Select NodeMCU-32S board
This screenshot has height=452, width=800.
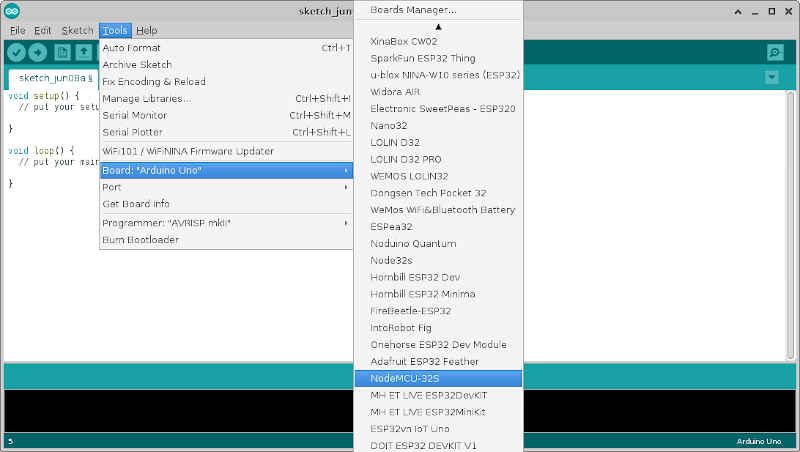tap(438, 378)
